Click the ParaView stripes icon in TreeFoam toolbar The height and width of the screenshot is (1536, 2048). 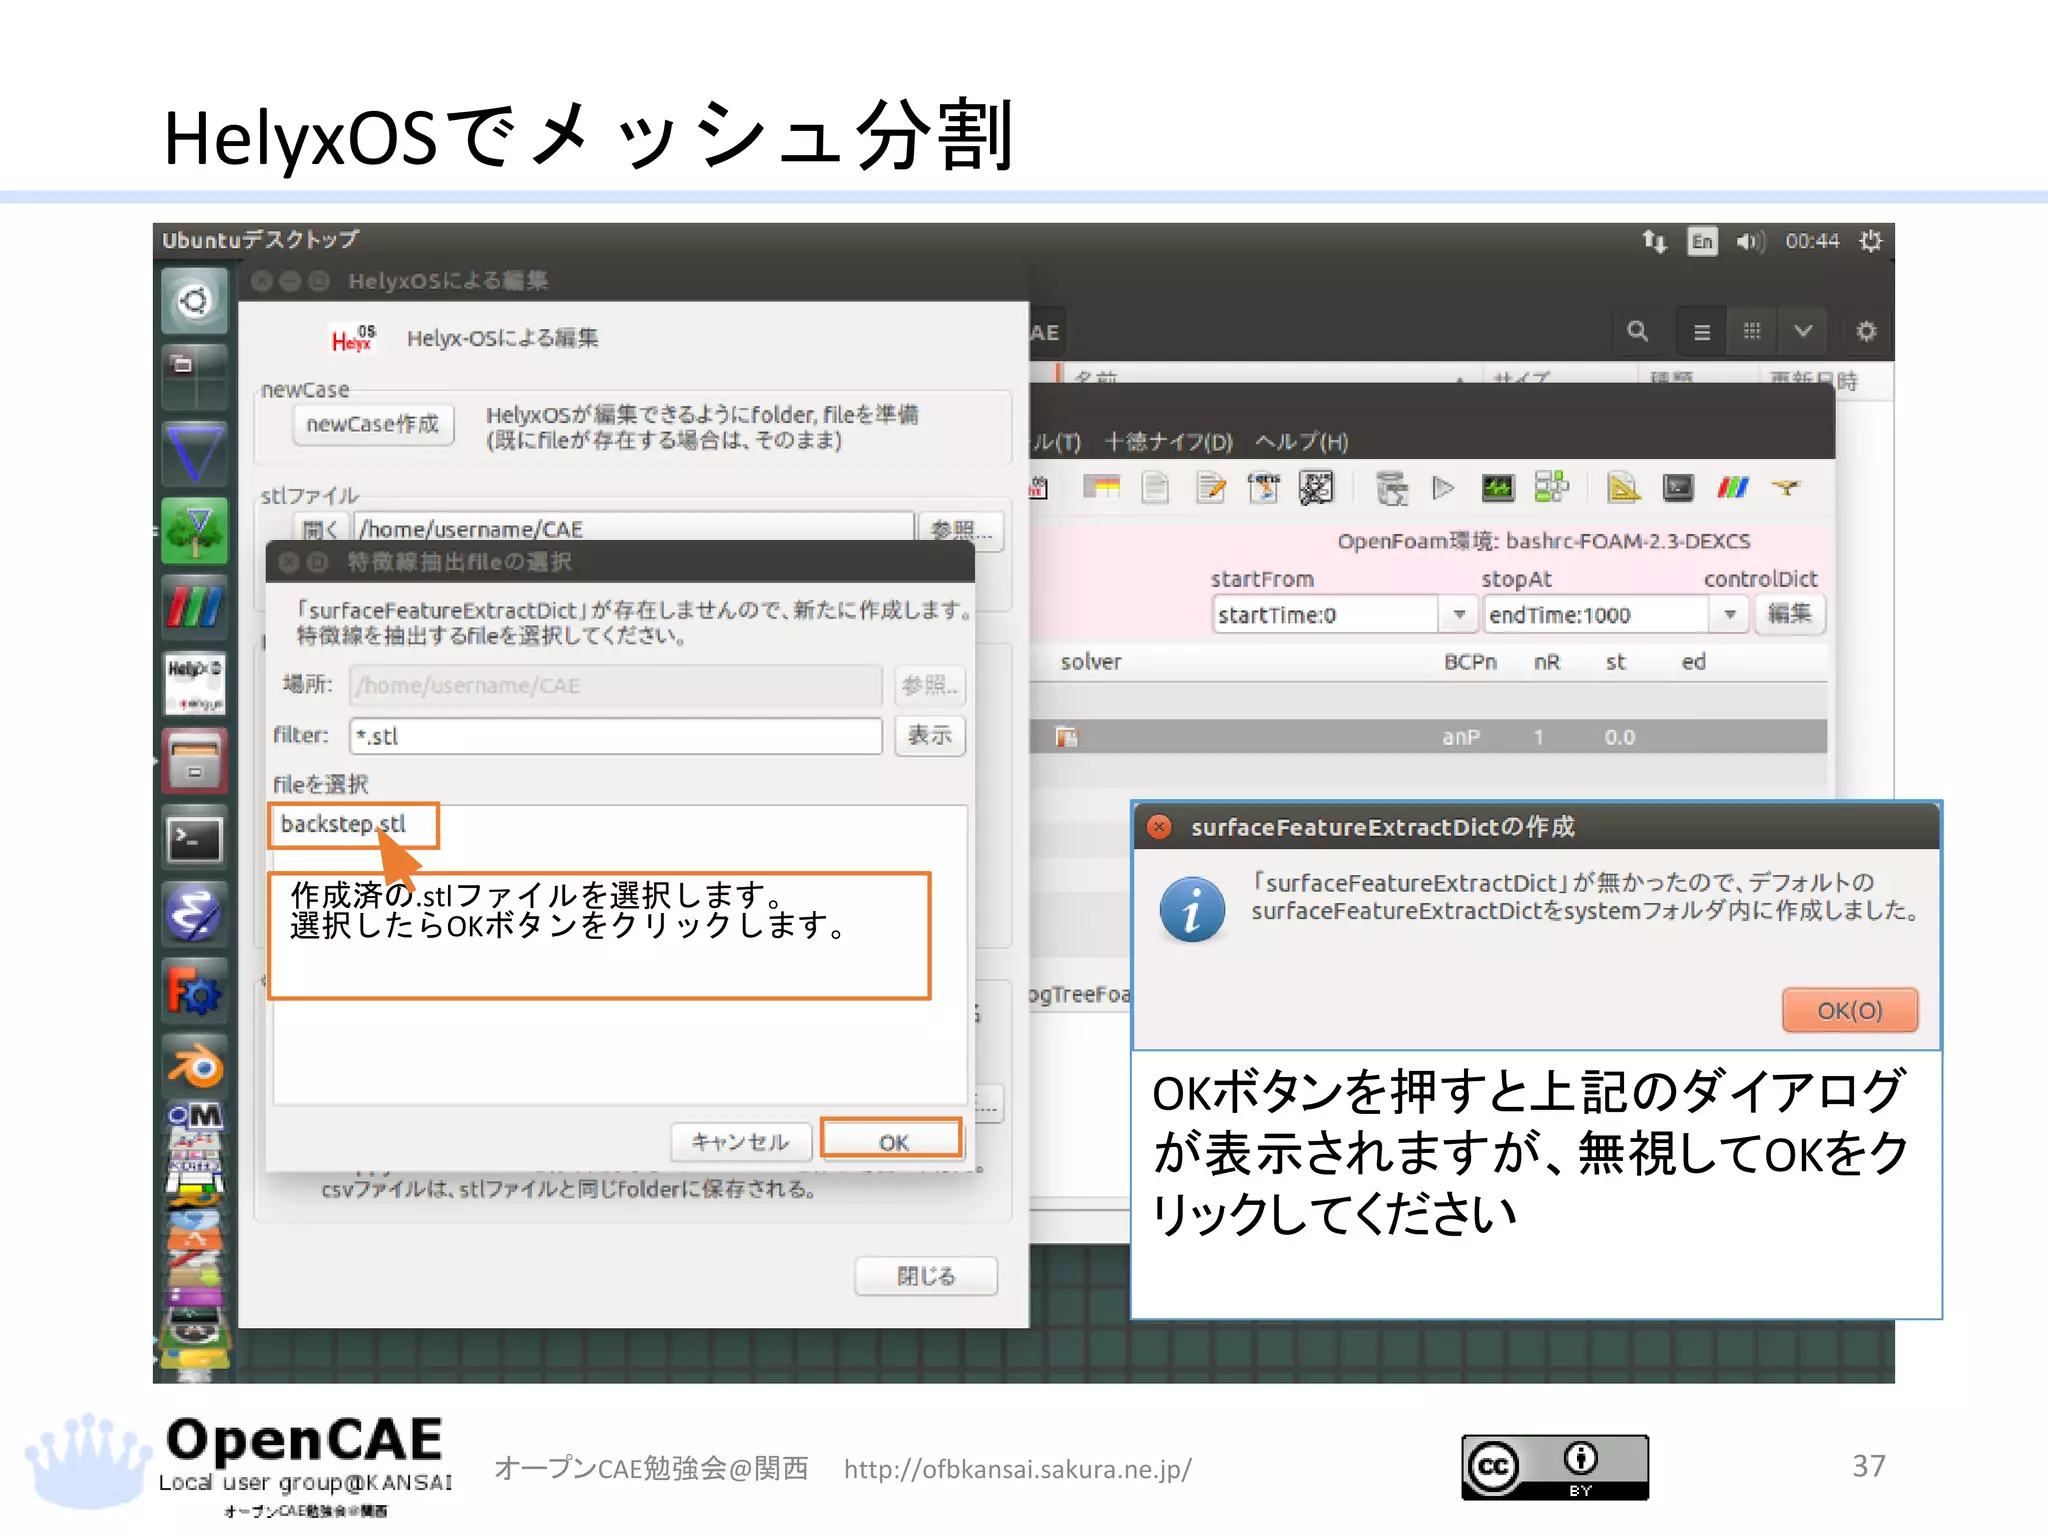click(x=1733, y=488)
